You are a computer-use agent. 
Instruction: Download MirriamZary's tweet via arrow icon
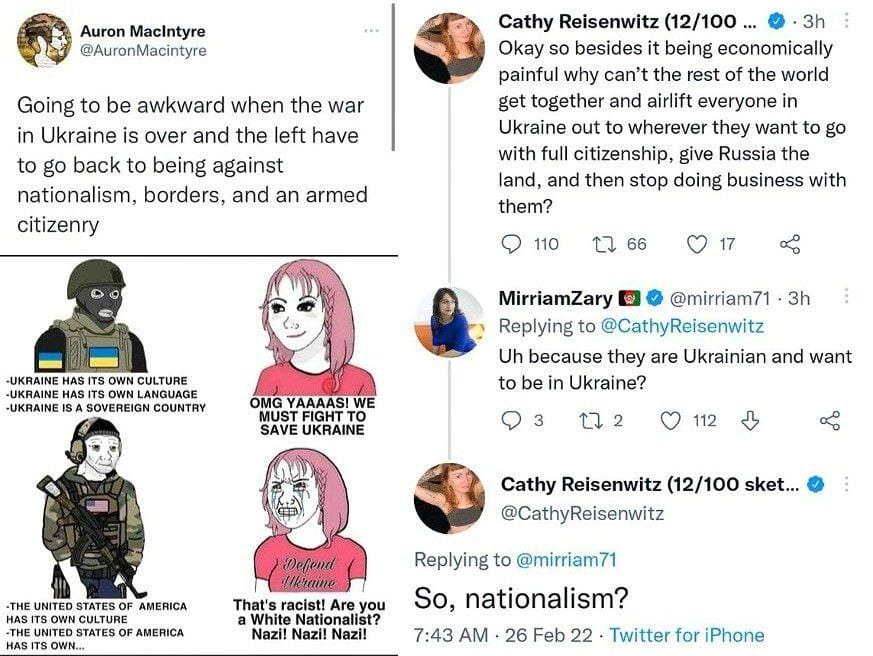point(750,421)
